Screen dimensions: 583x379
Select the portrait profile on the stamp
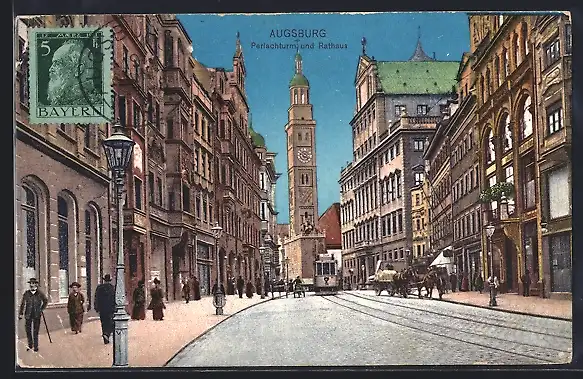coord(70,72)
